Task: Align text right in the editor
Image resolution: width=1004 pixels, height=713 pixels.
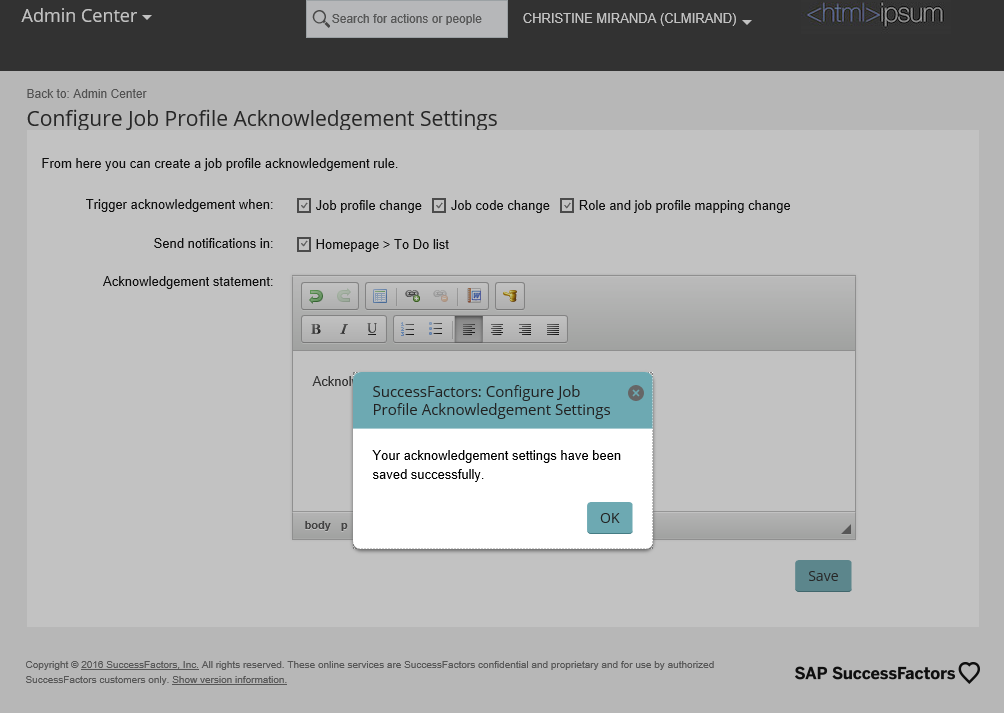Action: [525, 329]
